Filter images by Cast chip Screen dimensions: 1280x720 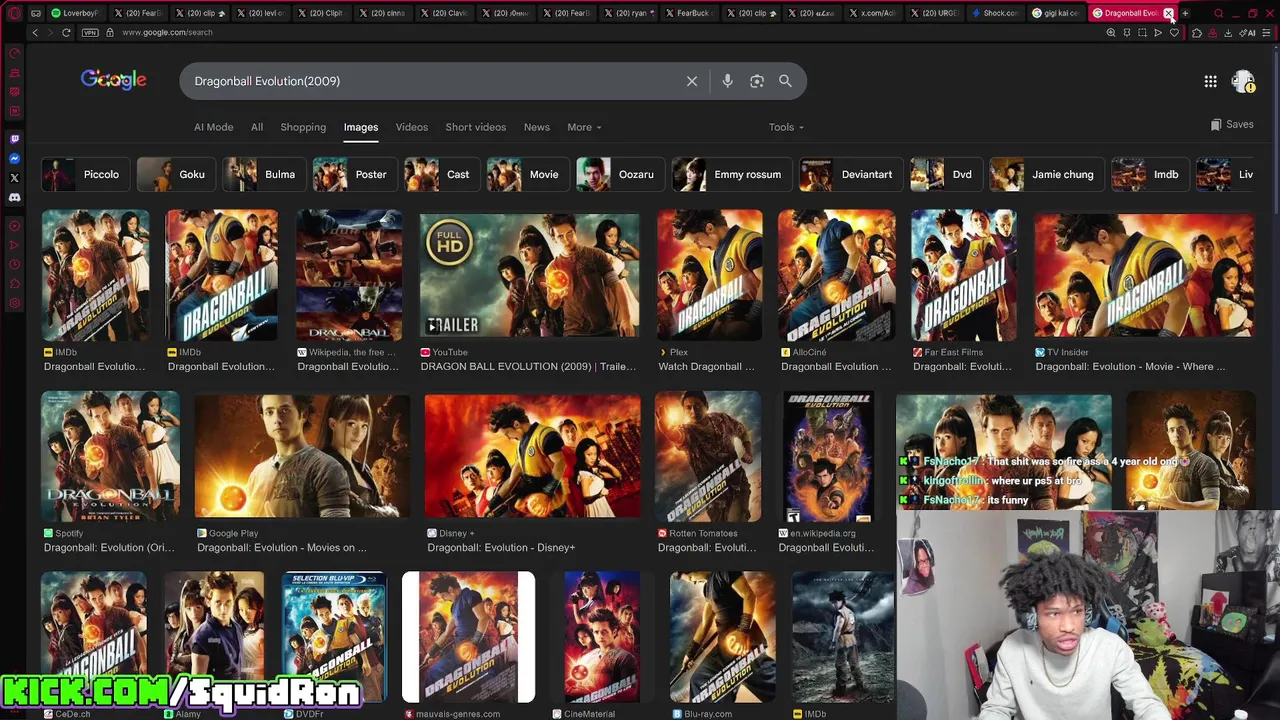[x=442, y=174]
